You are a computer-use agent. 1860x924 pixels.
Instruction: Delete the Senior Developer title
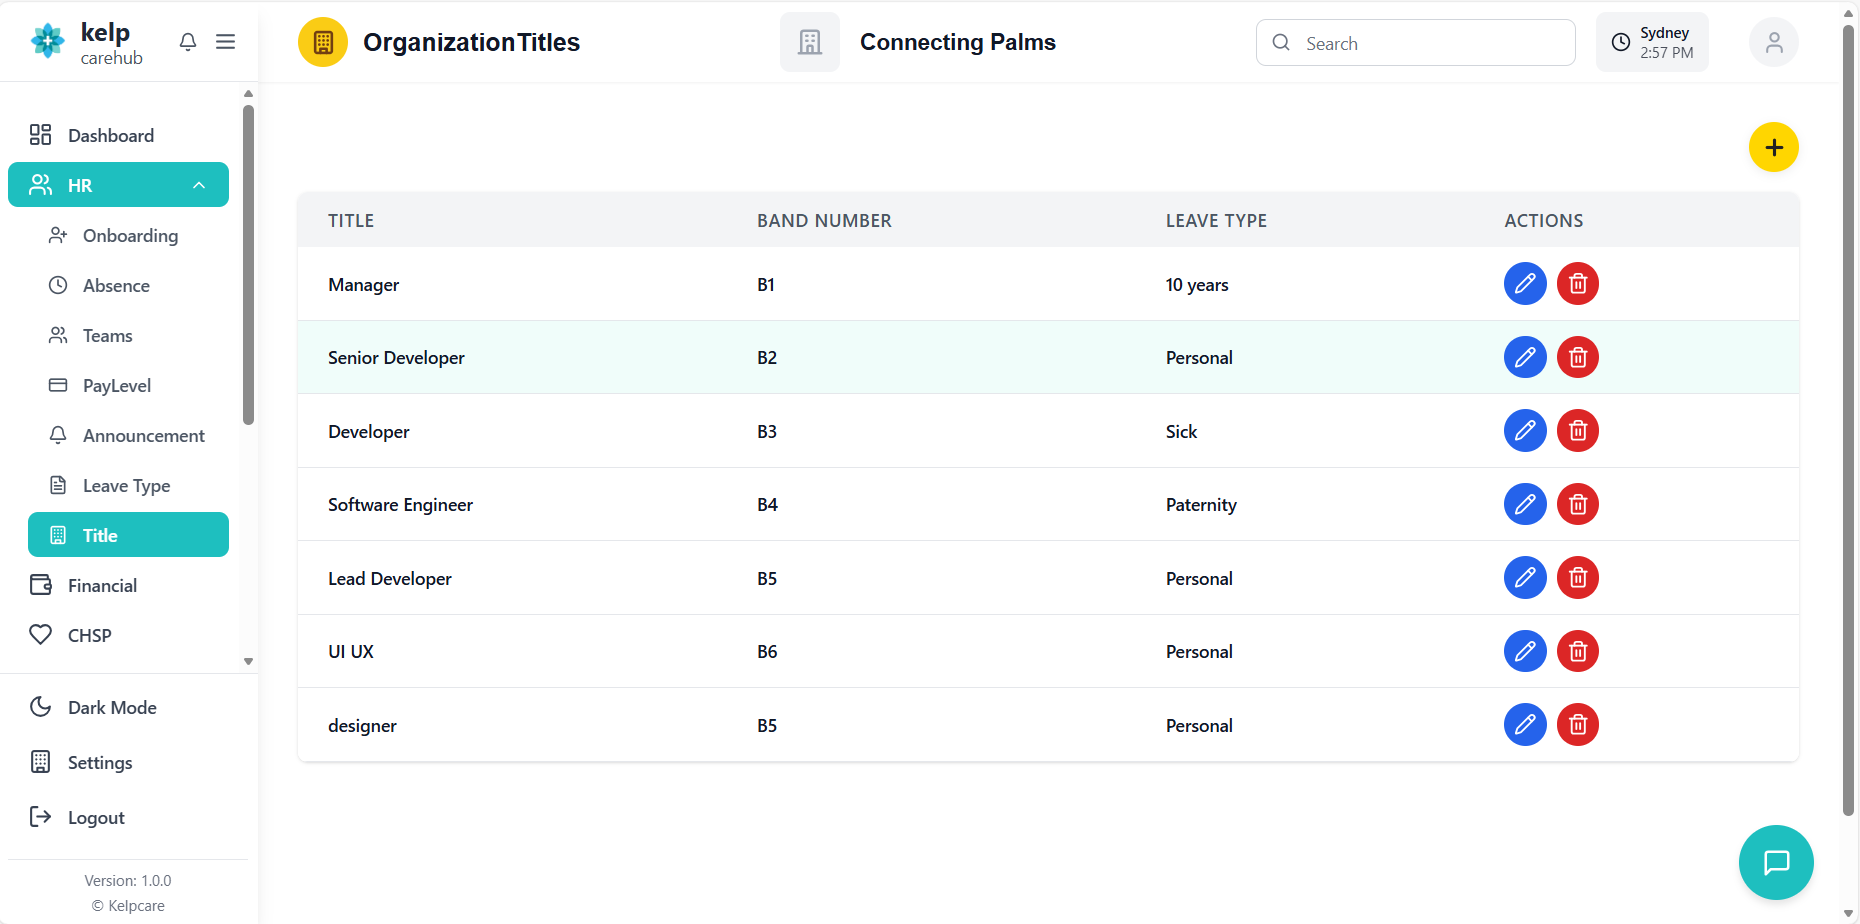point(1578,357)
